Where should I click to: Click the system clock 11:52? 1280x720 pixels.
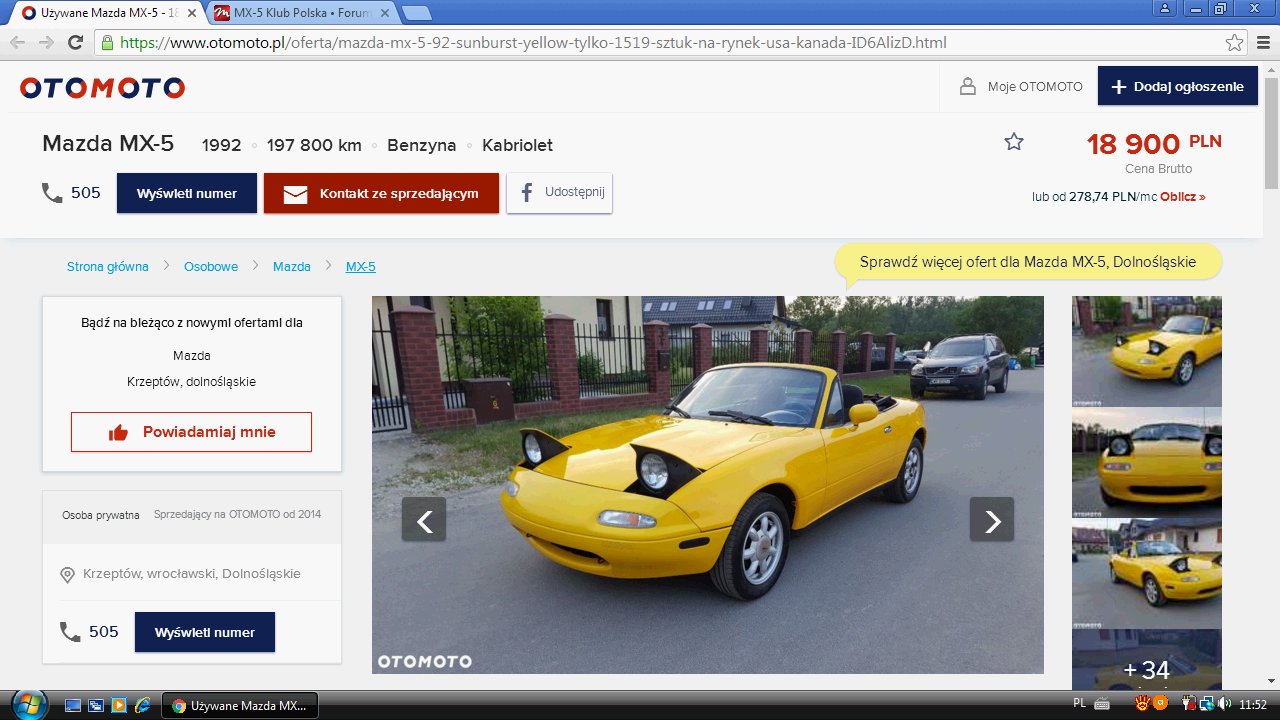(x=1253, y=705)
